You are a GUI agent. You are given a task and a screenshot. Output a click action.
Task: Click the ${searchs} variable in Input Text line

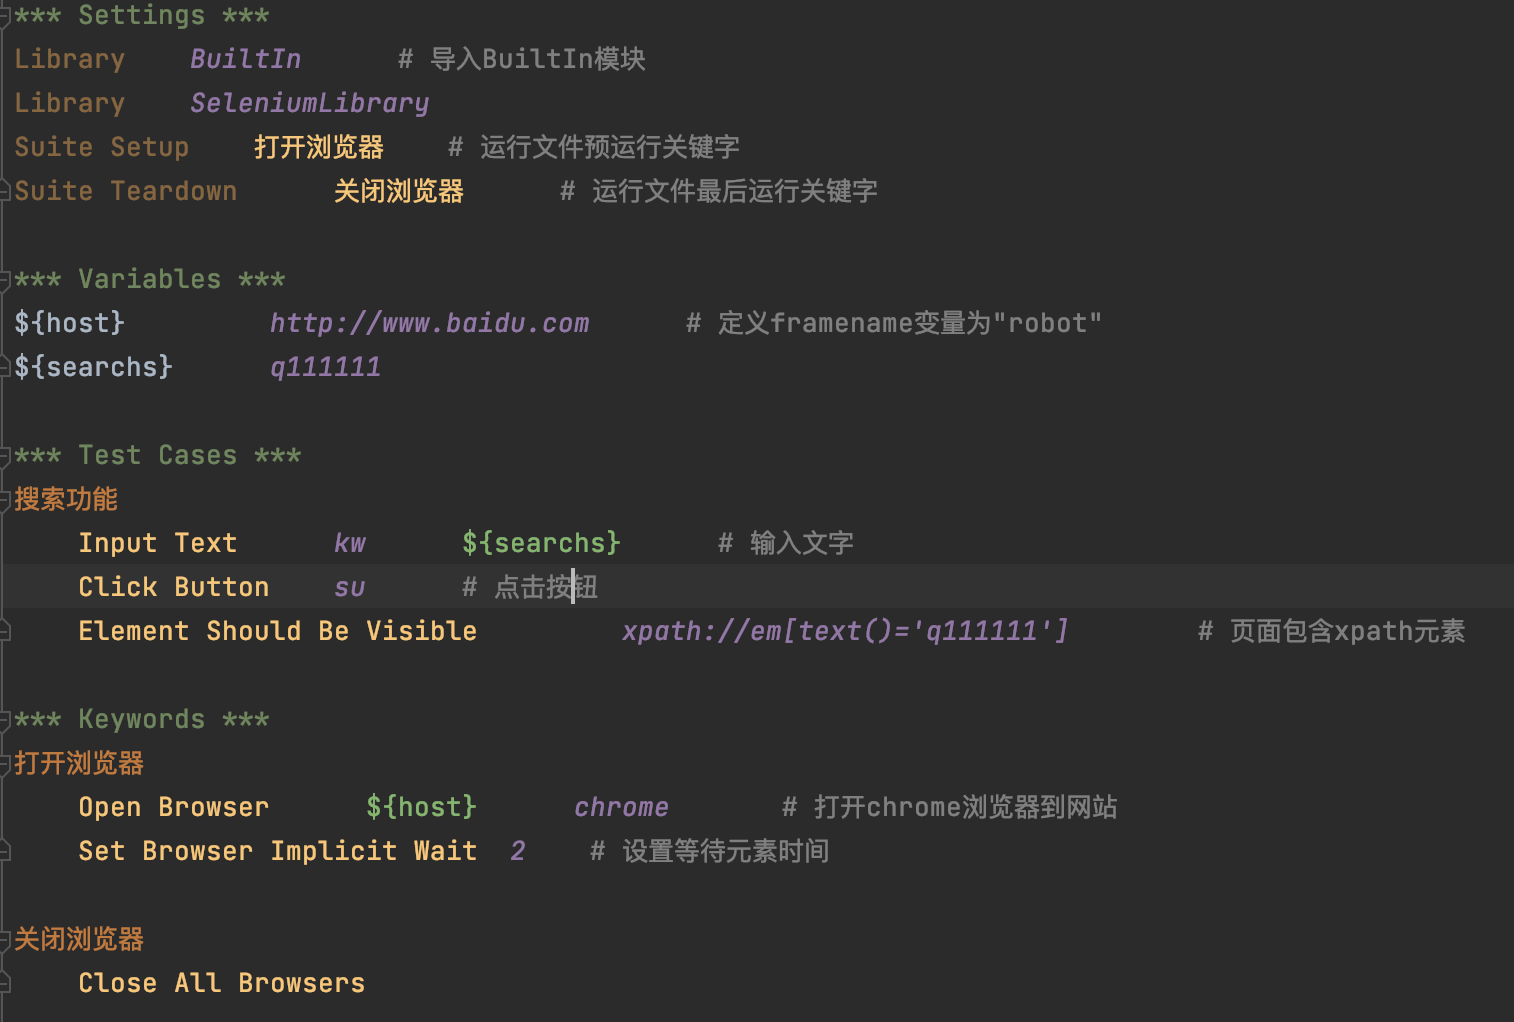(541, 543)
